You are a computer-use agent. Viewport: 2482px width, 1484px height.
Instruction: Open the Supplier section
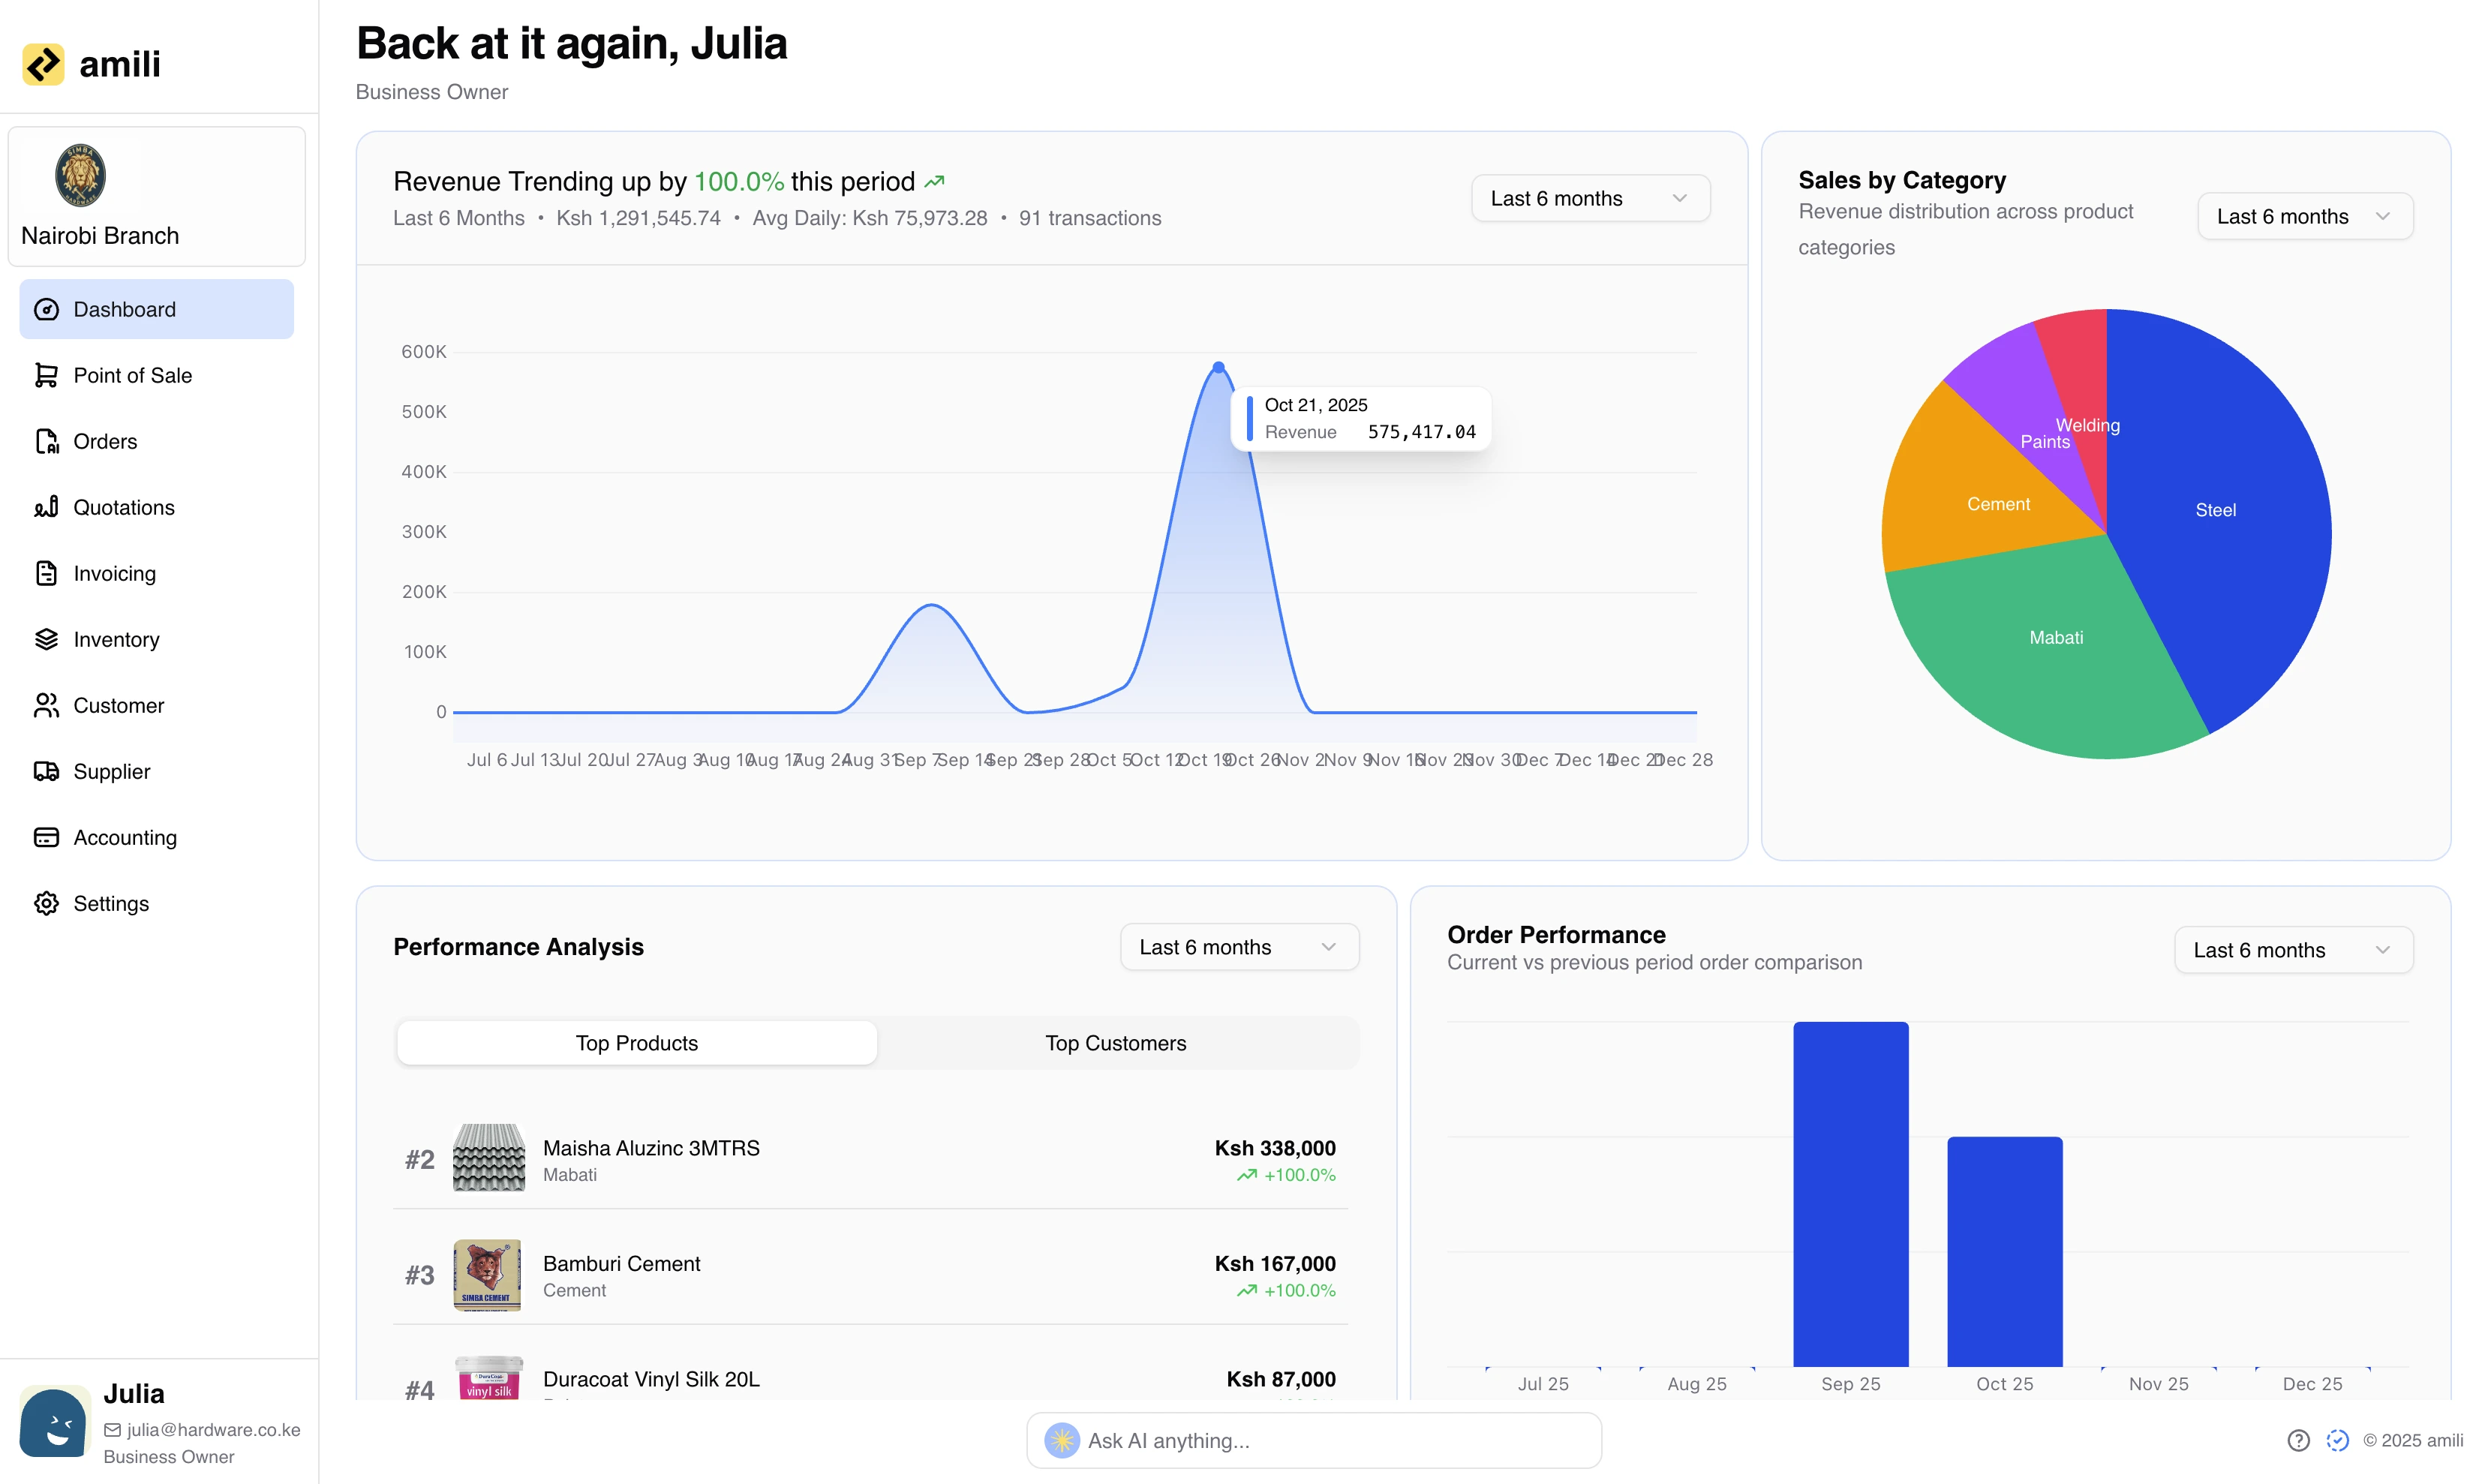[111, 771]
